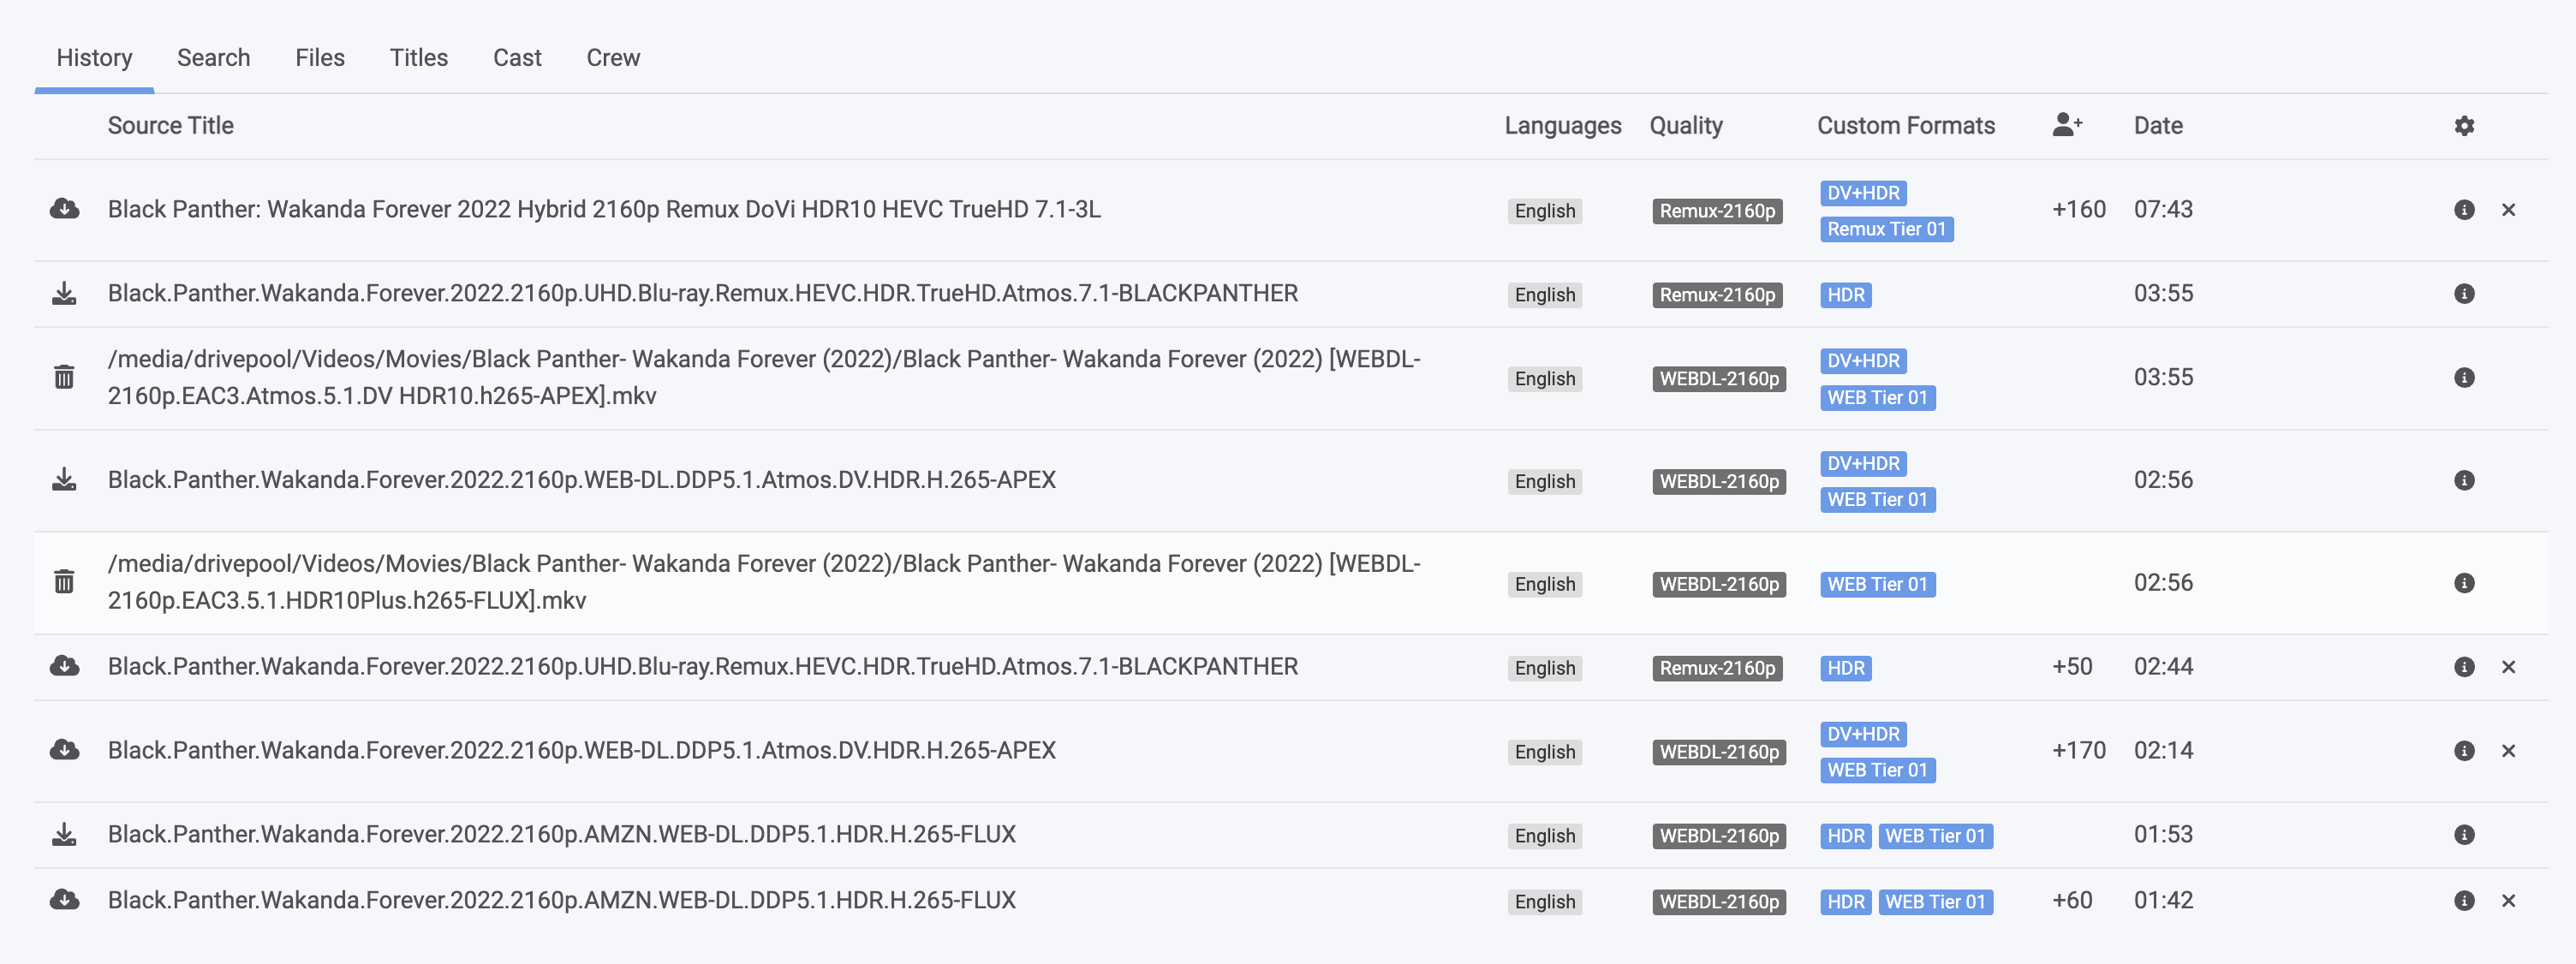Image resolution: width=2576 pixels, height=964 pixels.
Task: Mark the +170 APEX grab as failed
Action: [x=2510, y=750]
